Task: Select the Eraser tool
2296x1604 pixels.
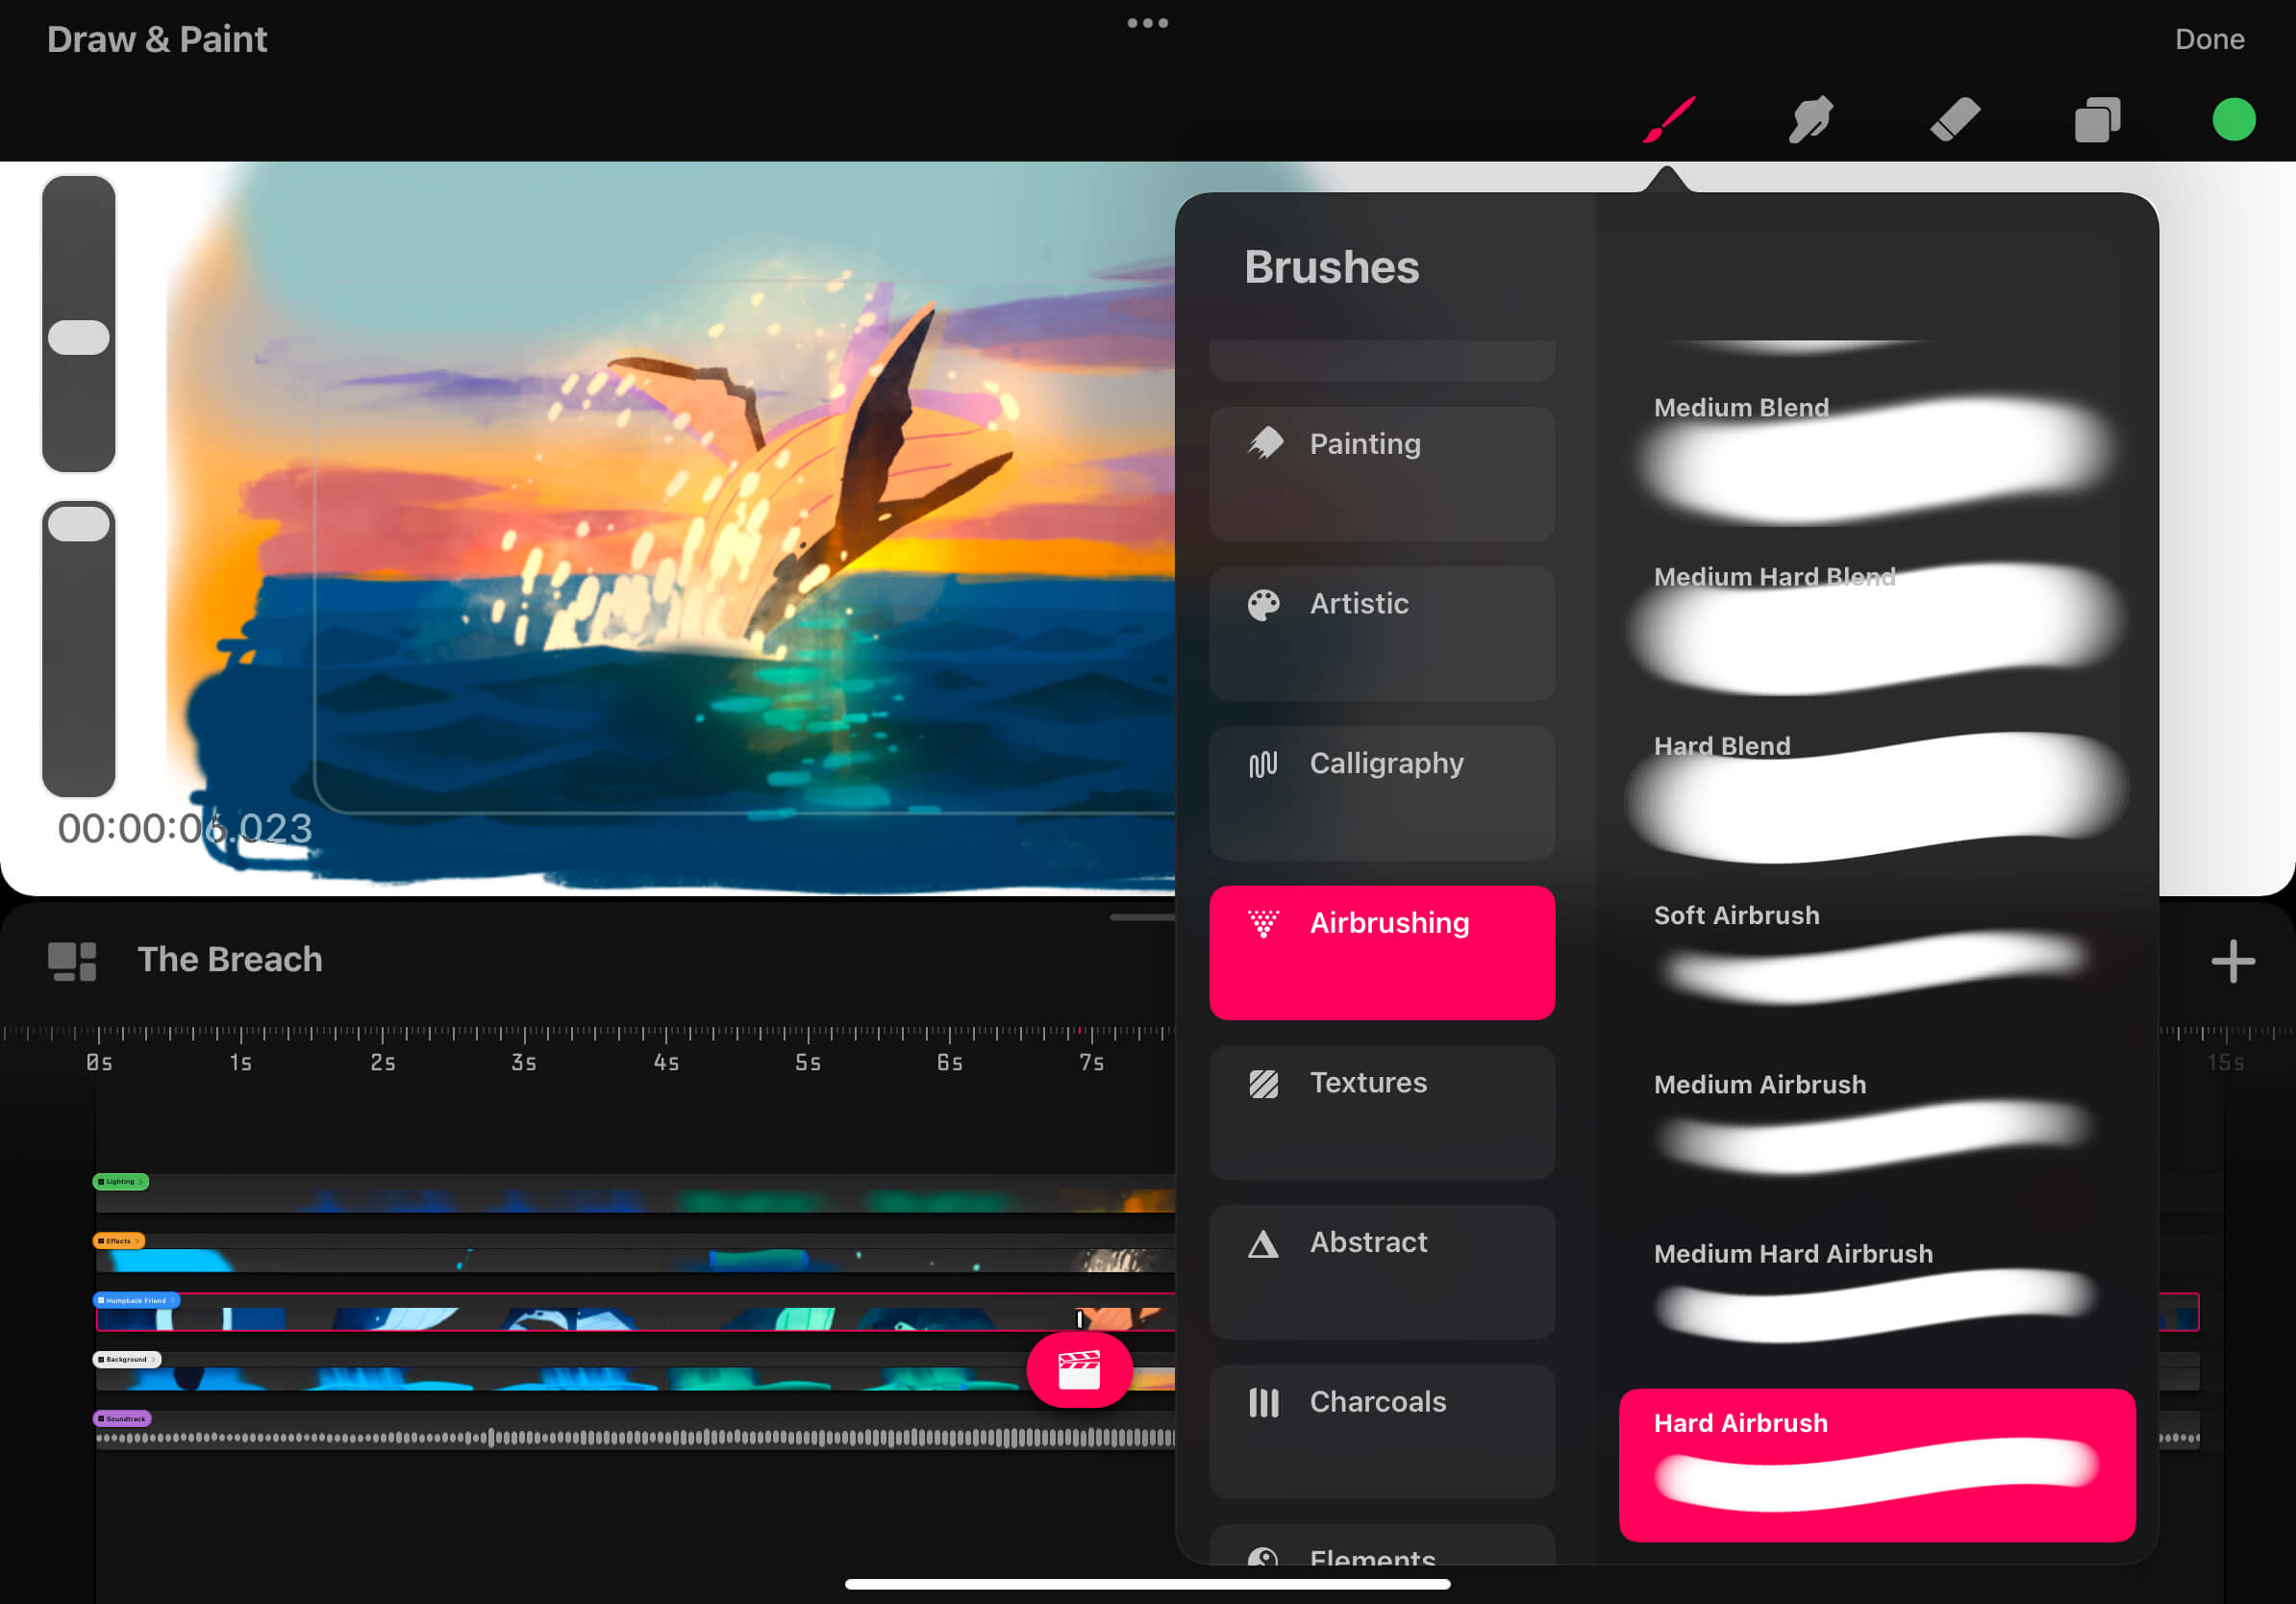Action: pyautogui.click(x=1953, y=120)
